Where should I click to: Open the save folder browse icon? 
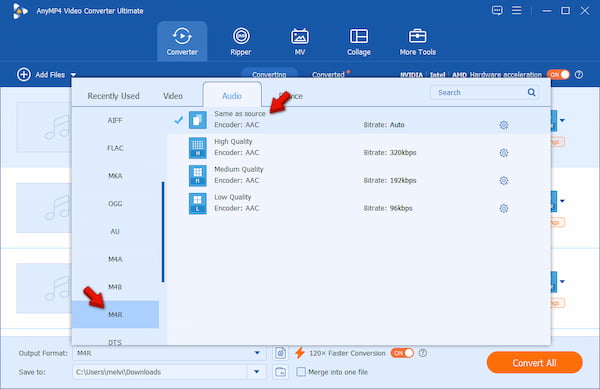(280, 372)
